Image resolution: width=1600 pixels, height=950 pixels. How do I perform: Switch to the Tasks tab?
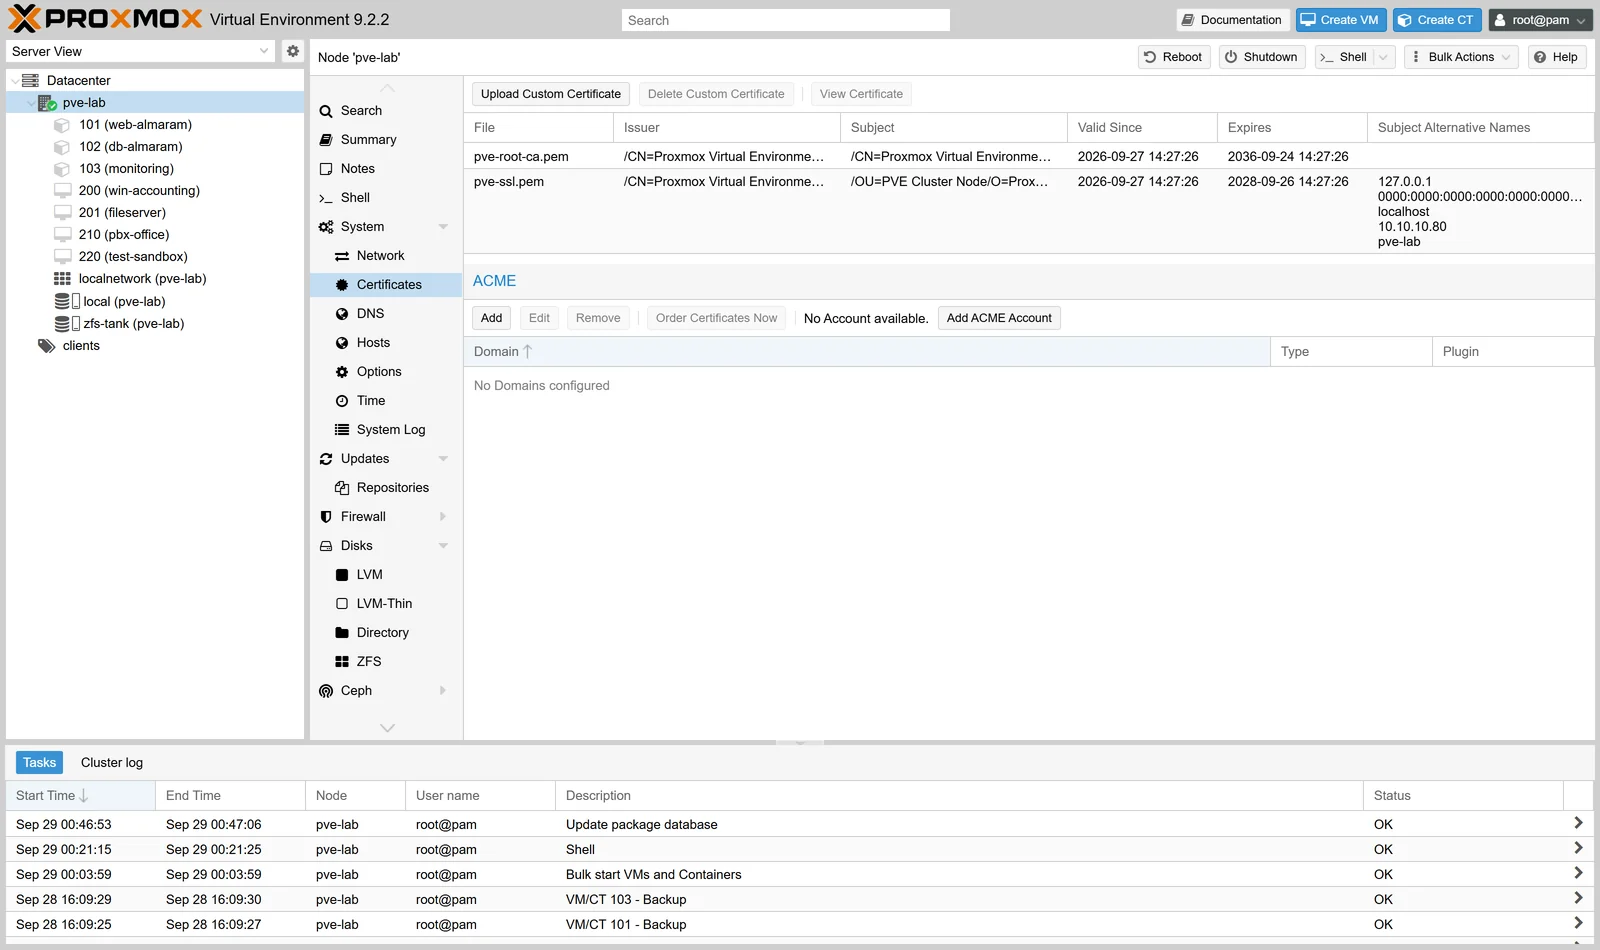tap(40, 763)
